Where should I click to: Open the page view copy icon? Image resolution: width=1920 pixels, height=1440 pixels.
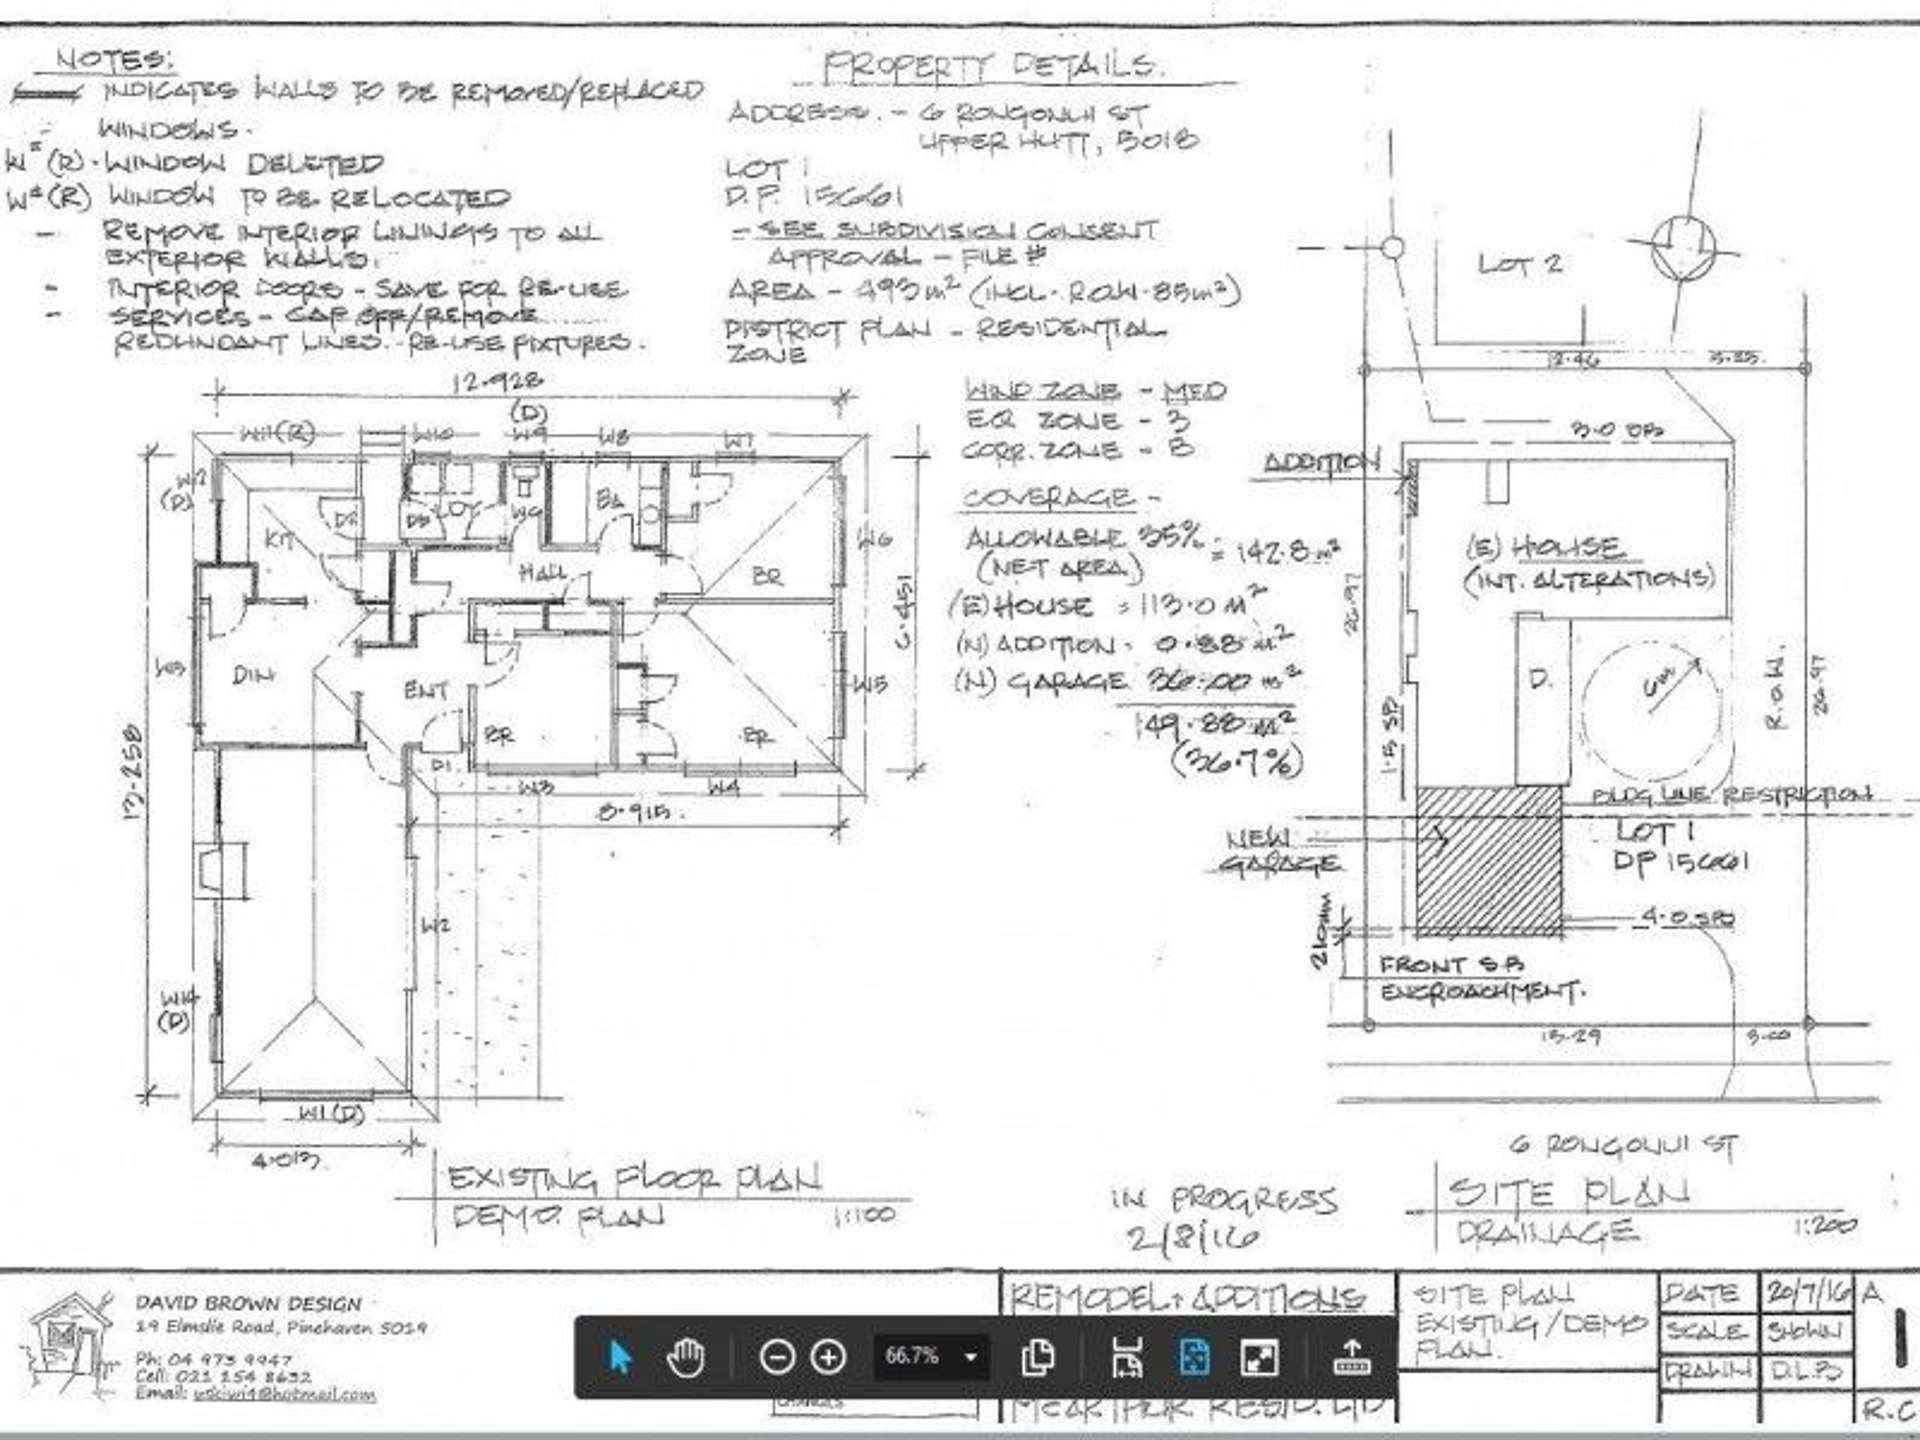pos(1038,1357)
